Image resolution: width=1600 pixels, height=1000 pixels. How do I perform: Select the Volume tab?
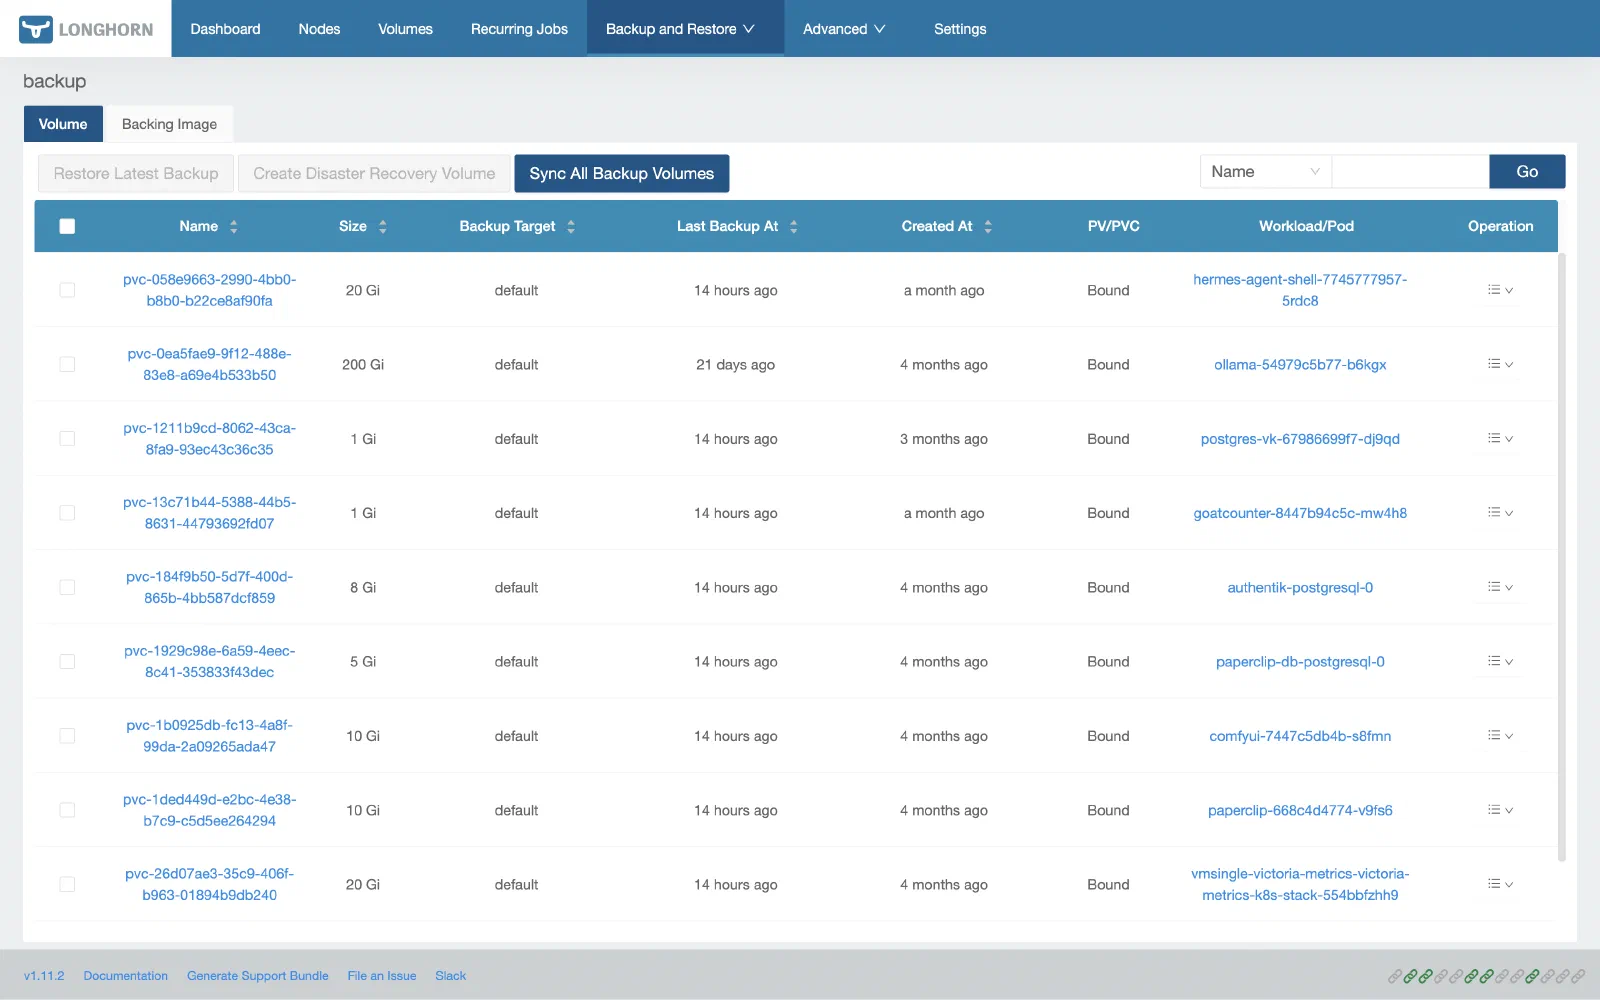[x=63, y=124]
